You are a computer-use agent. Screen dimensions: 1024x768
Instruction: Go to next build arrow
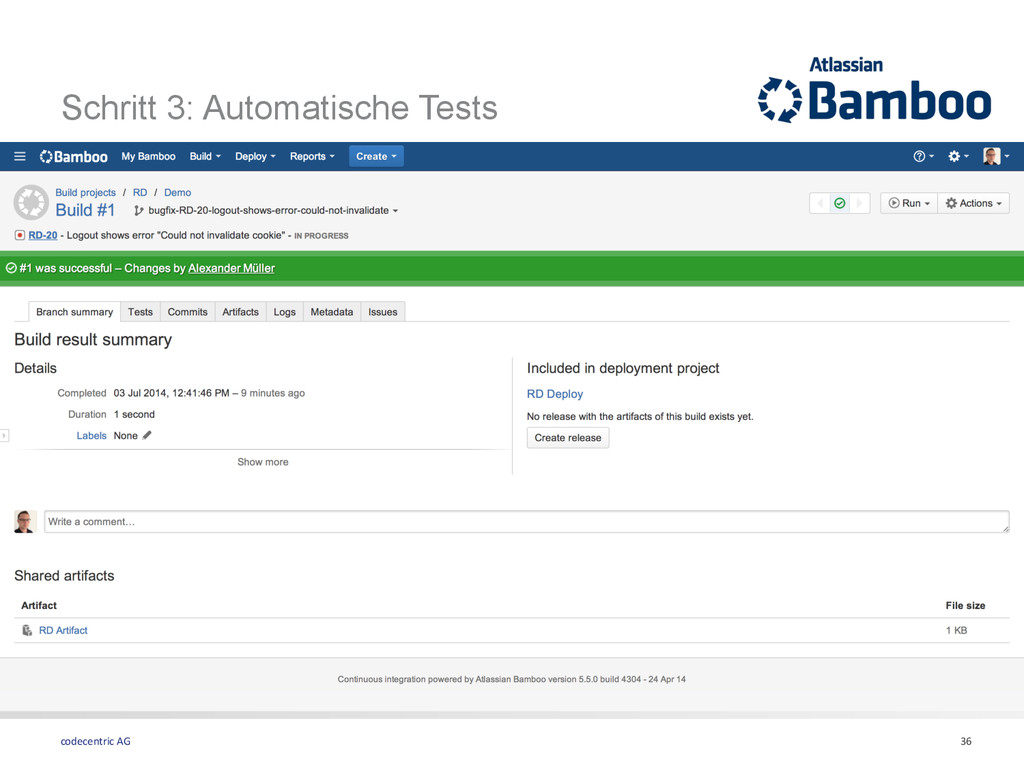tap(859, 203)
